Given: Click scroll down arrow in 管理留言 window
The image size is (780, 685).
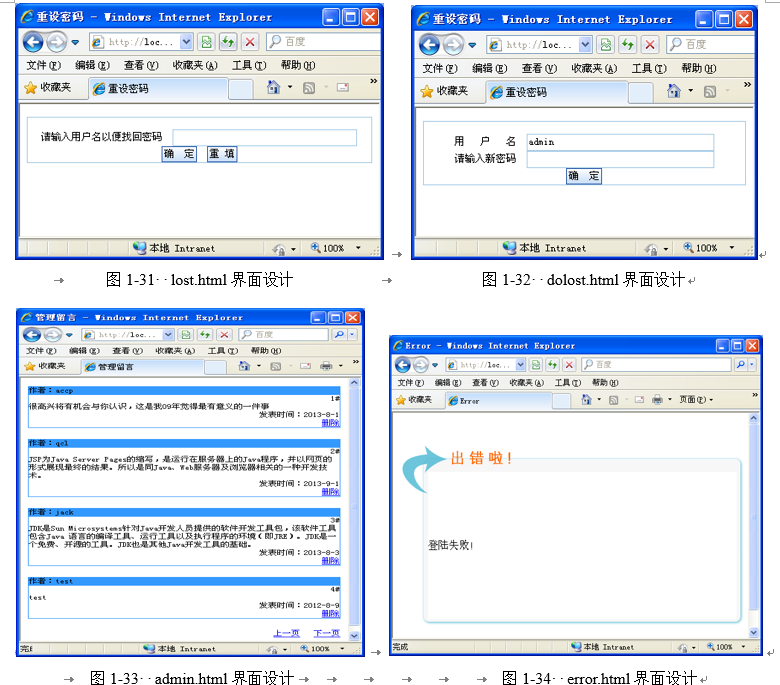Looking at the screenshot, I should (x=354, y=635).
